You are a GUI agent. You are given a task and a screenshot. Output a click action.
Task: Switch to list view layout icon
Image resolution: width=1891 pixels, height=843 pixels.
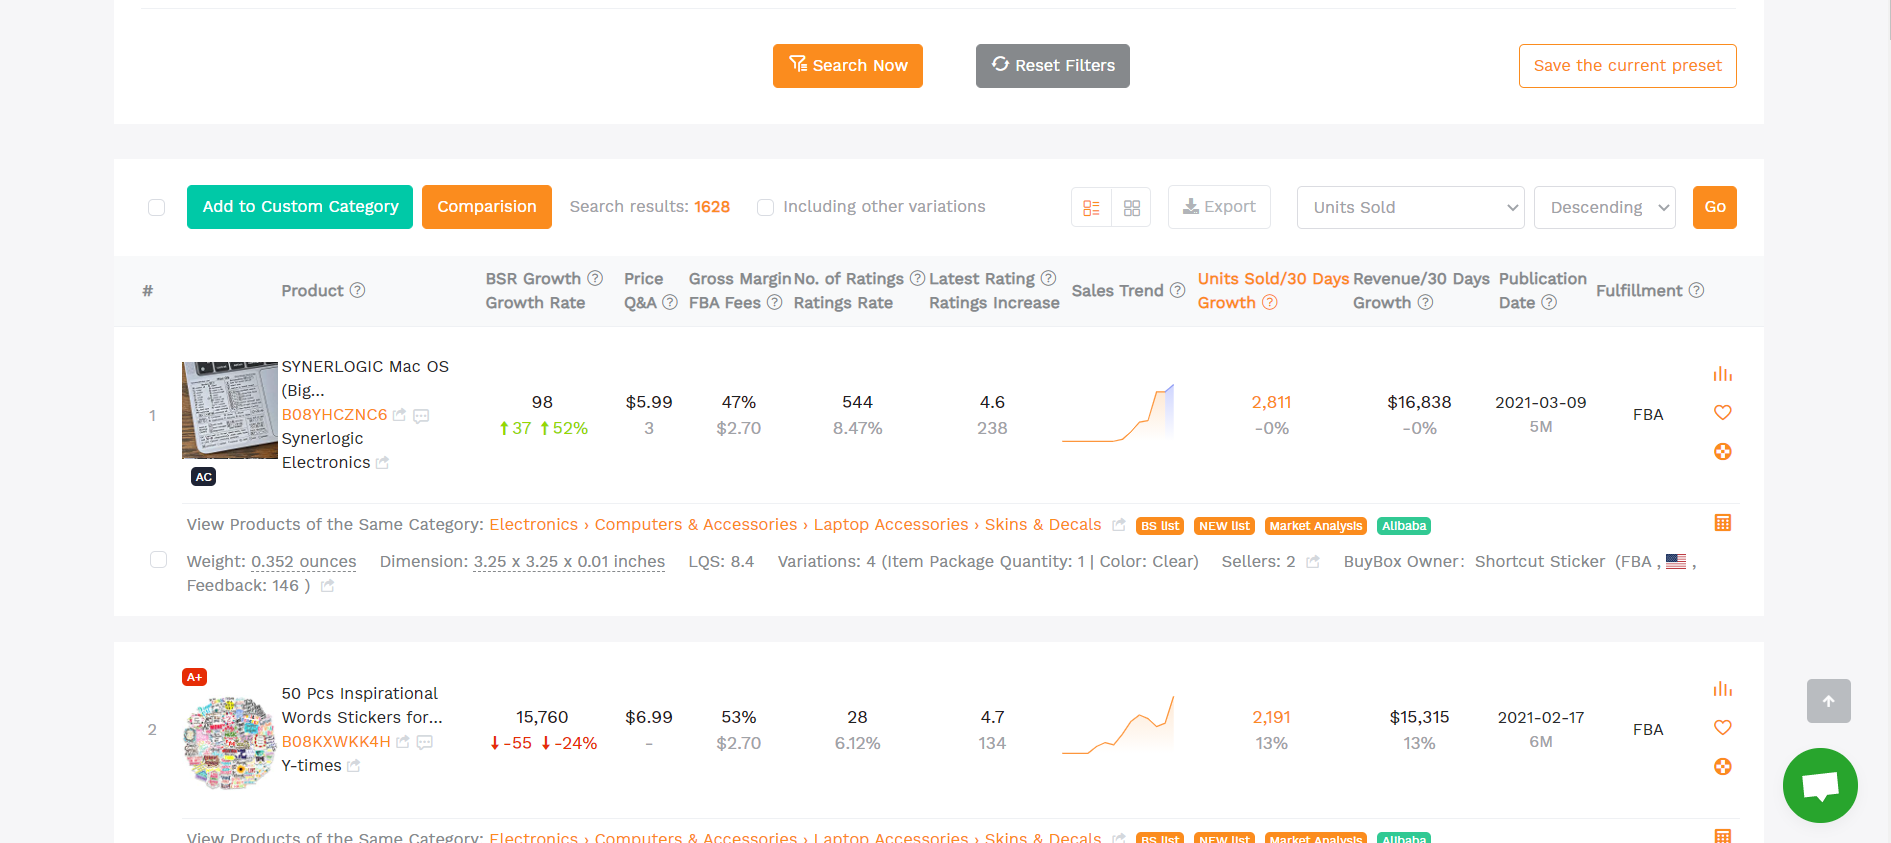[x=1091, y=208]
